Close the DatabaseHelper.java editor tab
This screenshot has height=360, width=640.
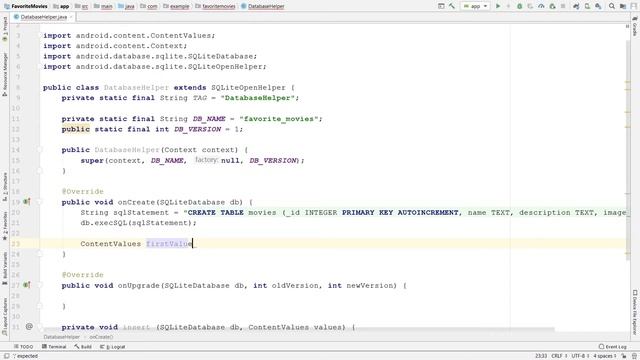[x=71, y=17]
